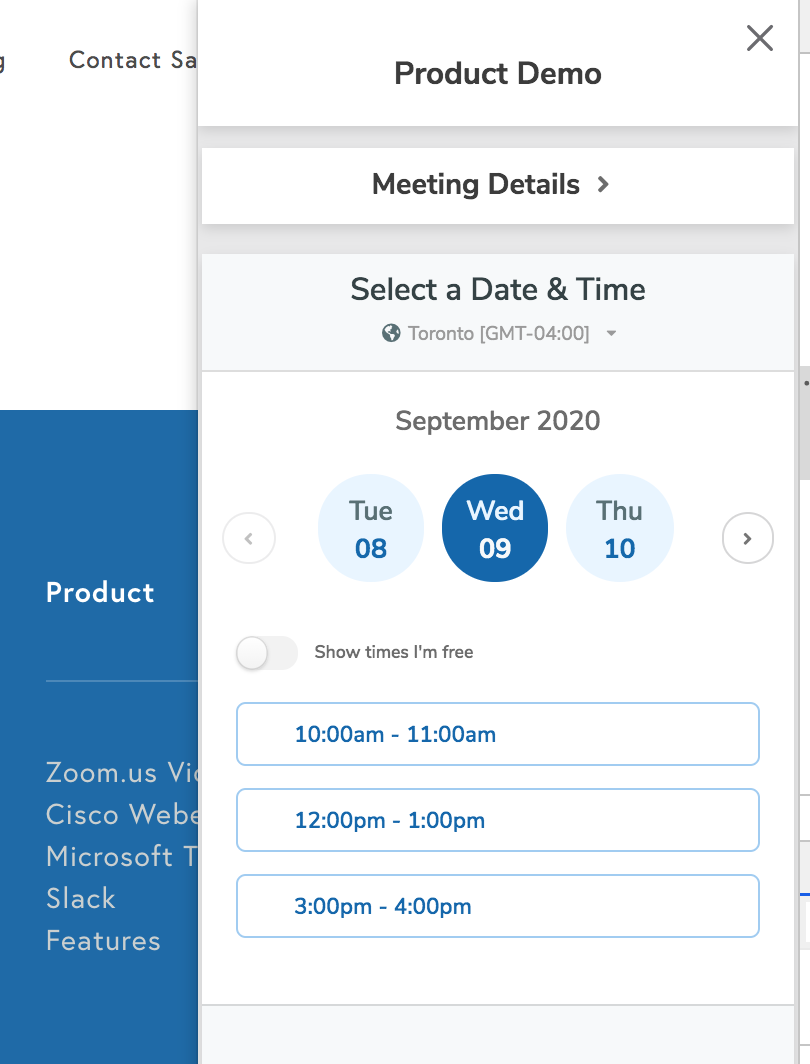Toggle Show times I'm free

pyautogui.click(x=267, y=653)
